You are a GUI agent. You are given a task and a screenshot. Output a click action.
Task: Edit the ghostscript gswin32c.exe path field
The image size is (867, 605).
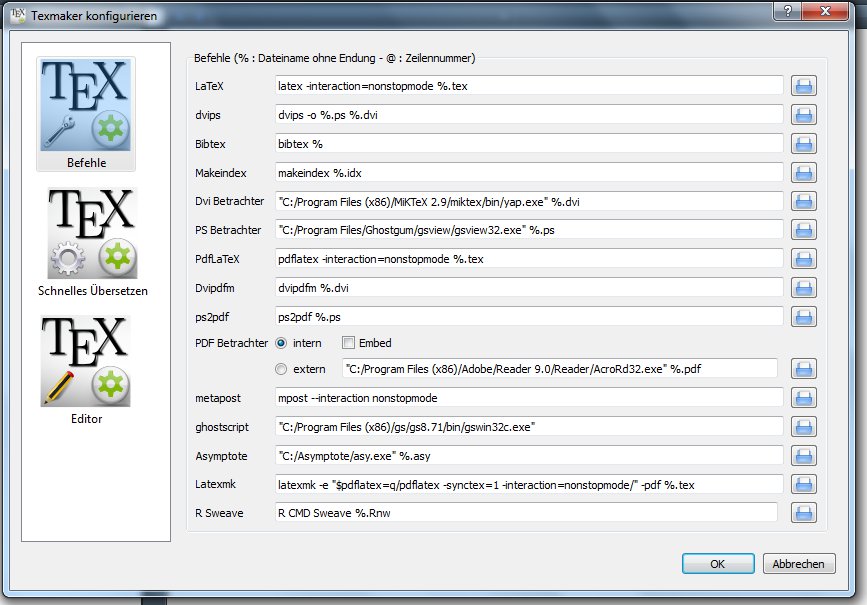point(529,426)
